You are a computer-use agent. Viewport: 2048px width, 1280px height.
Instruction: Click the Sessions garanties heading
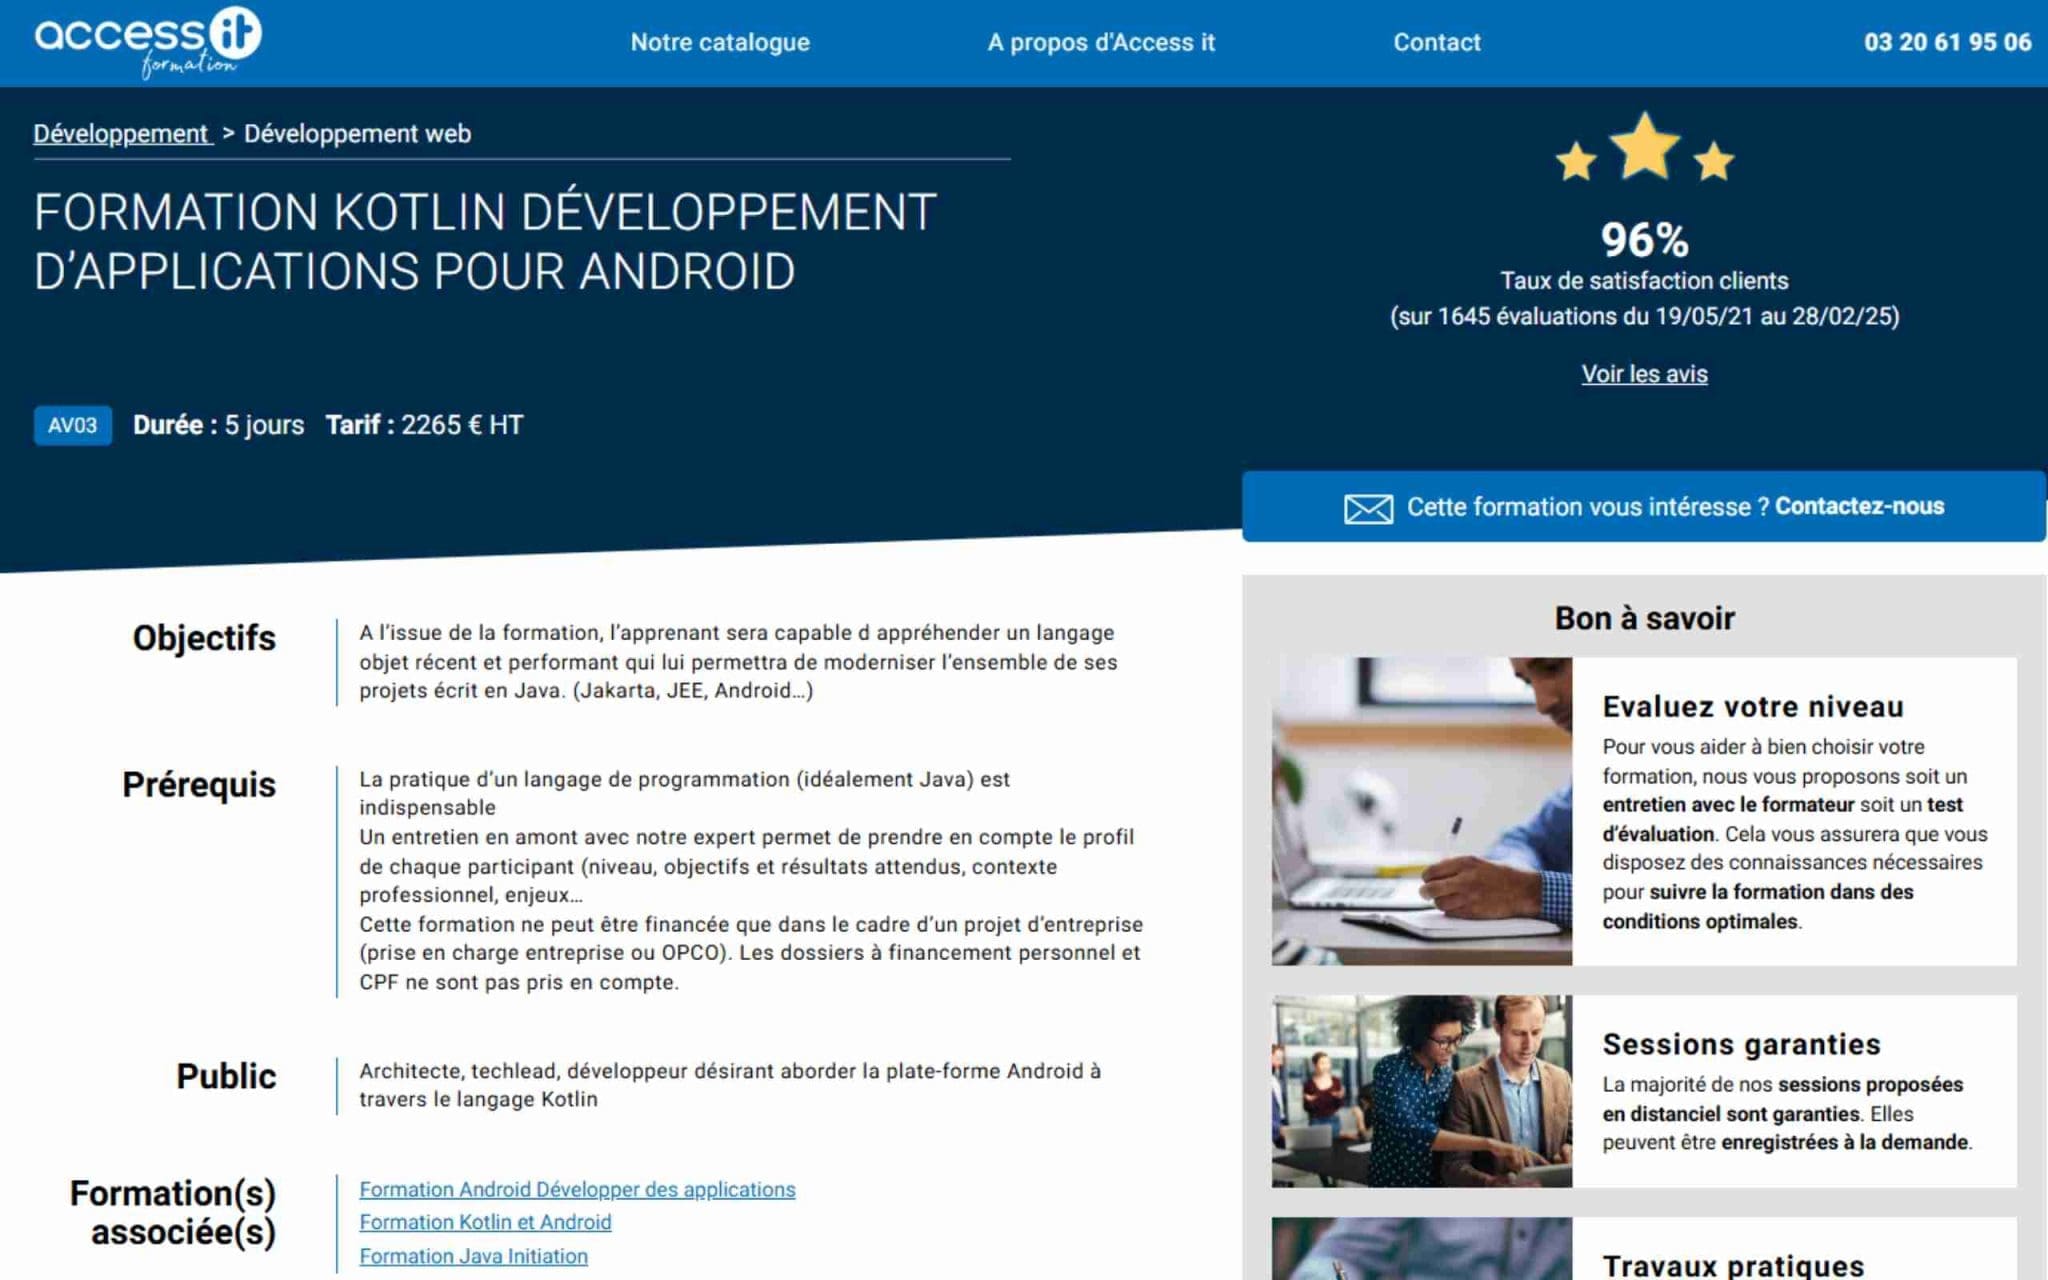(1741, 1044)
